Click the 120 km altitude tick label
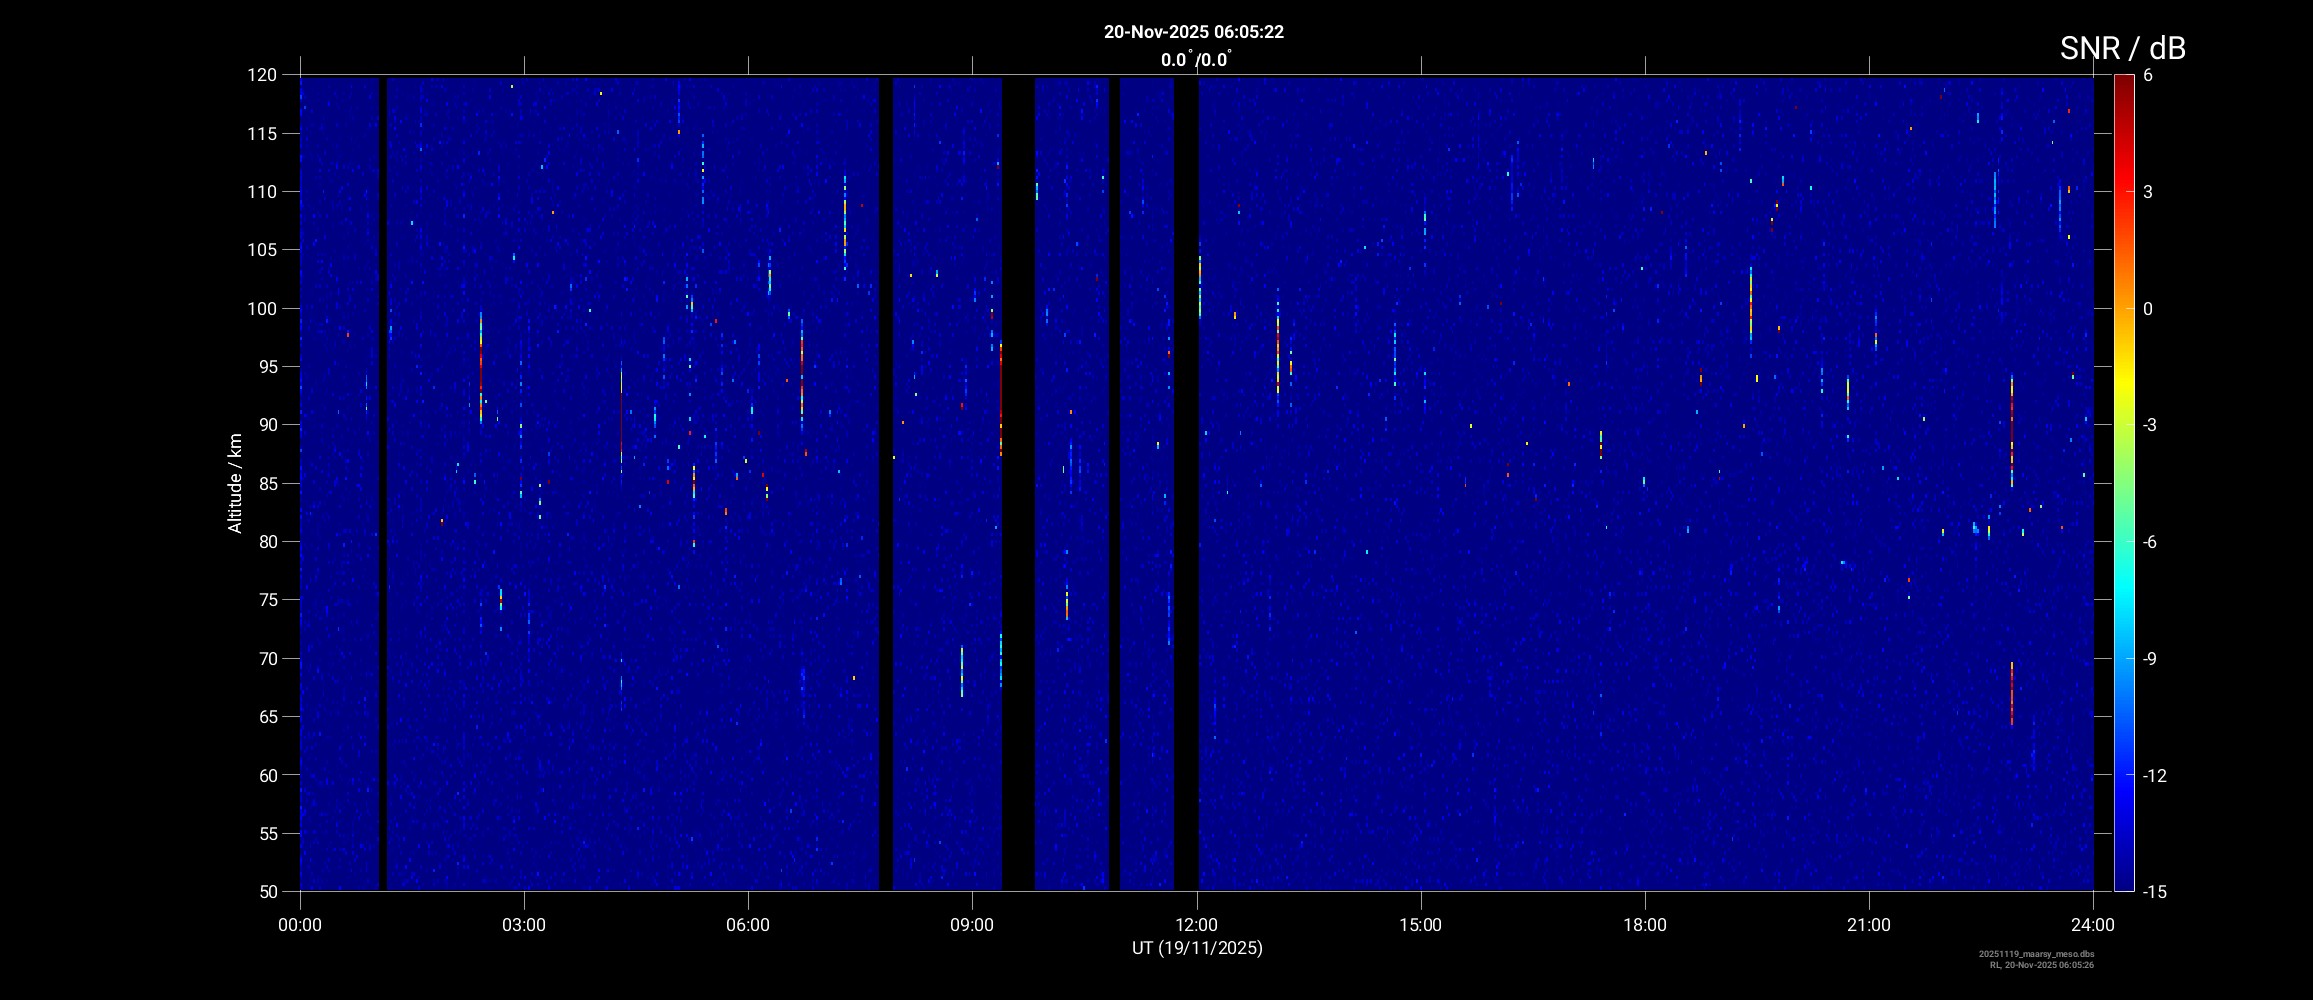This screenshot has height=1000, width=2313. pyautogui.click(x=262, y=75)
